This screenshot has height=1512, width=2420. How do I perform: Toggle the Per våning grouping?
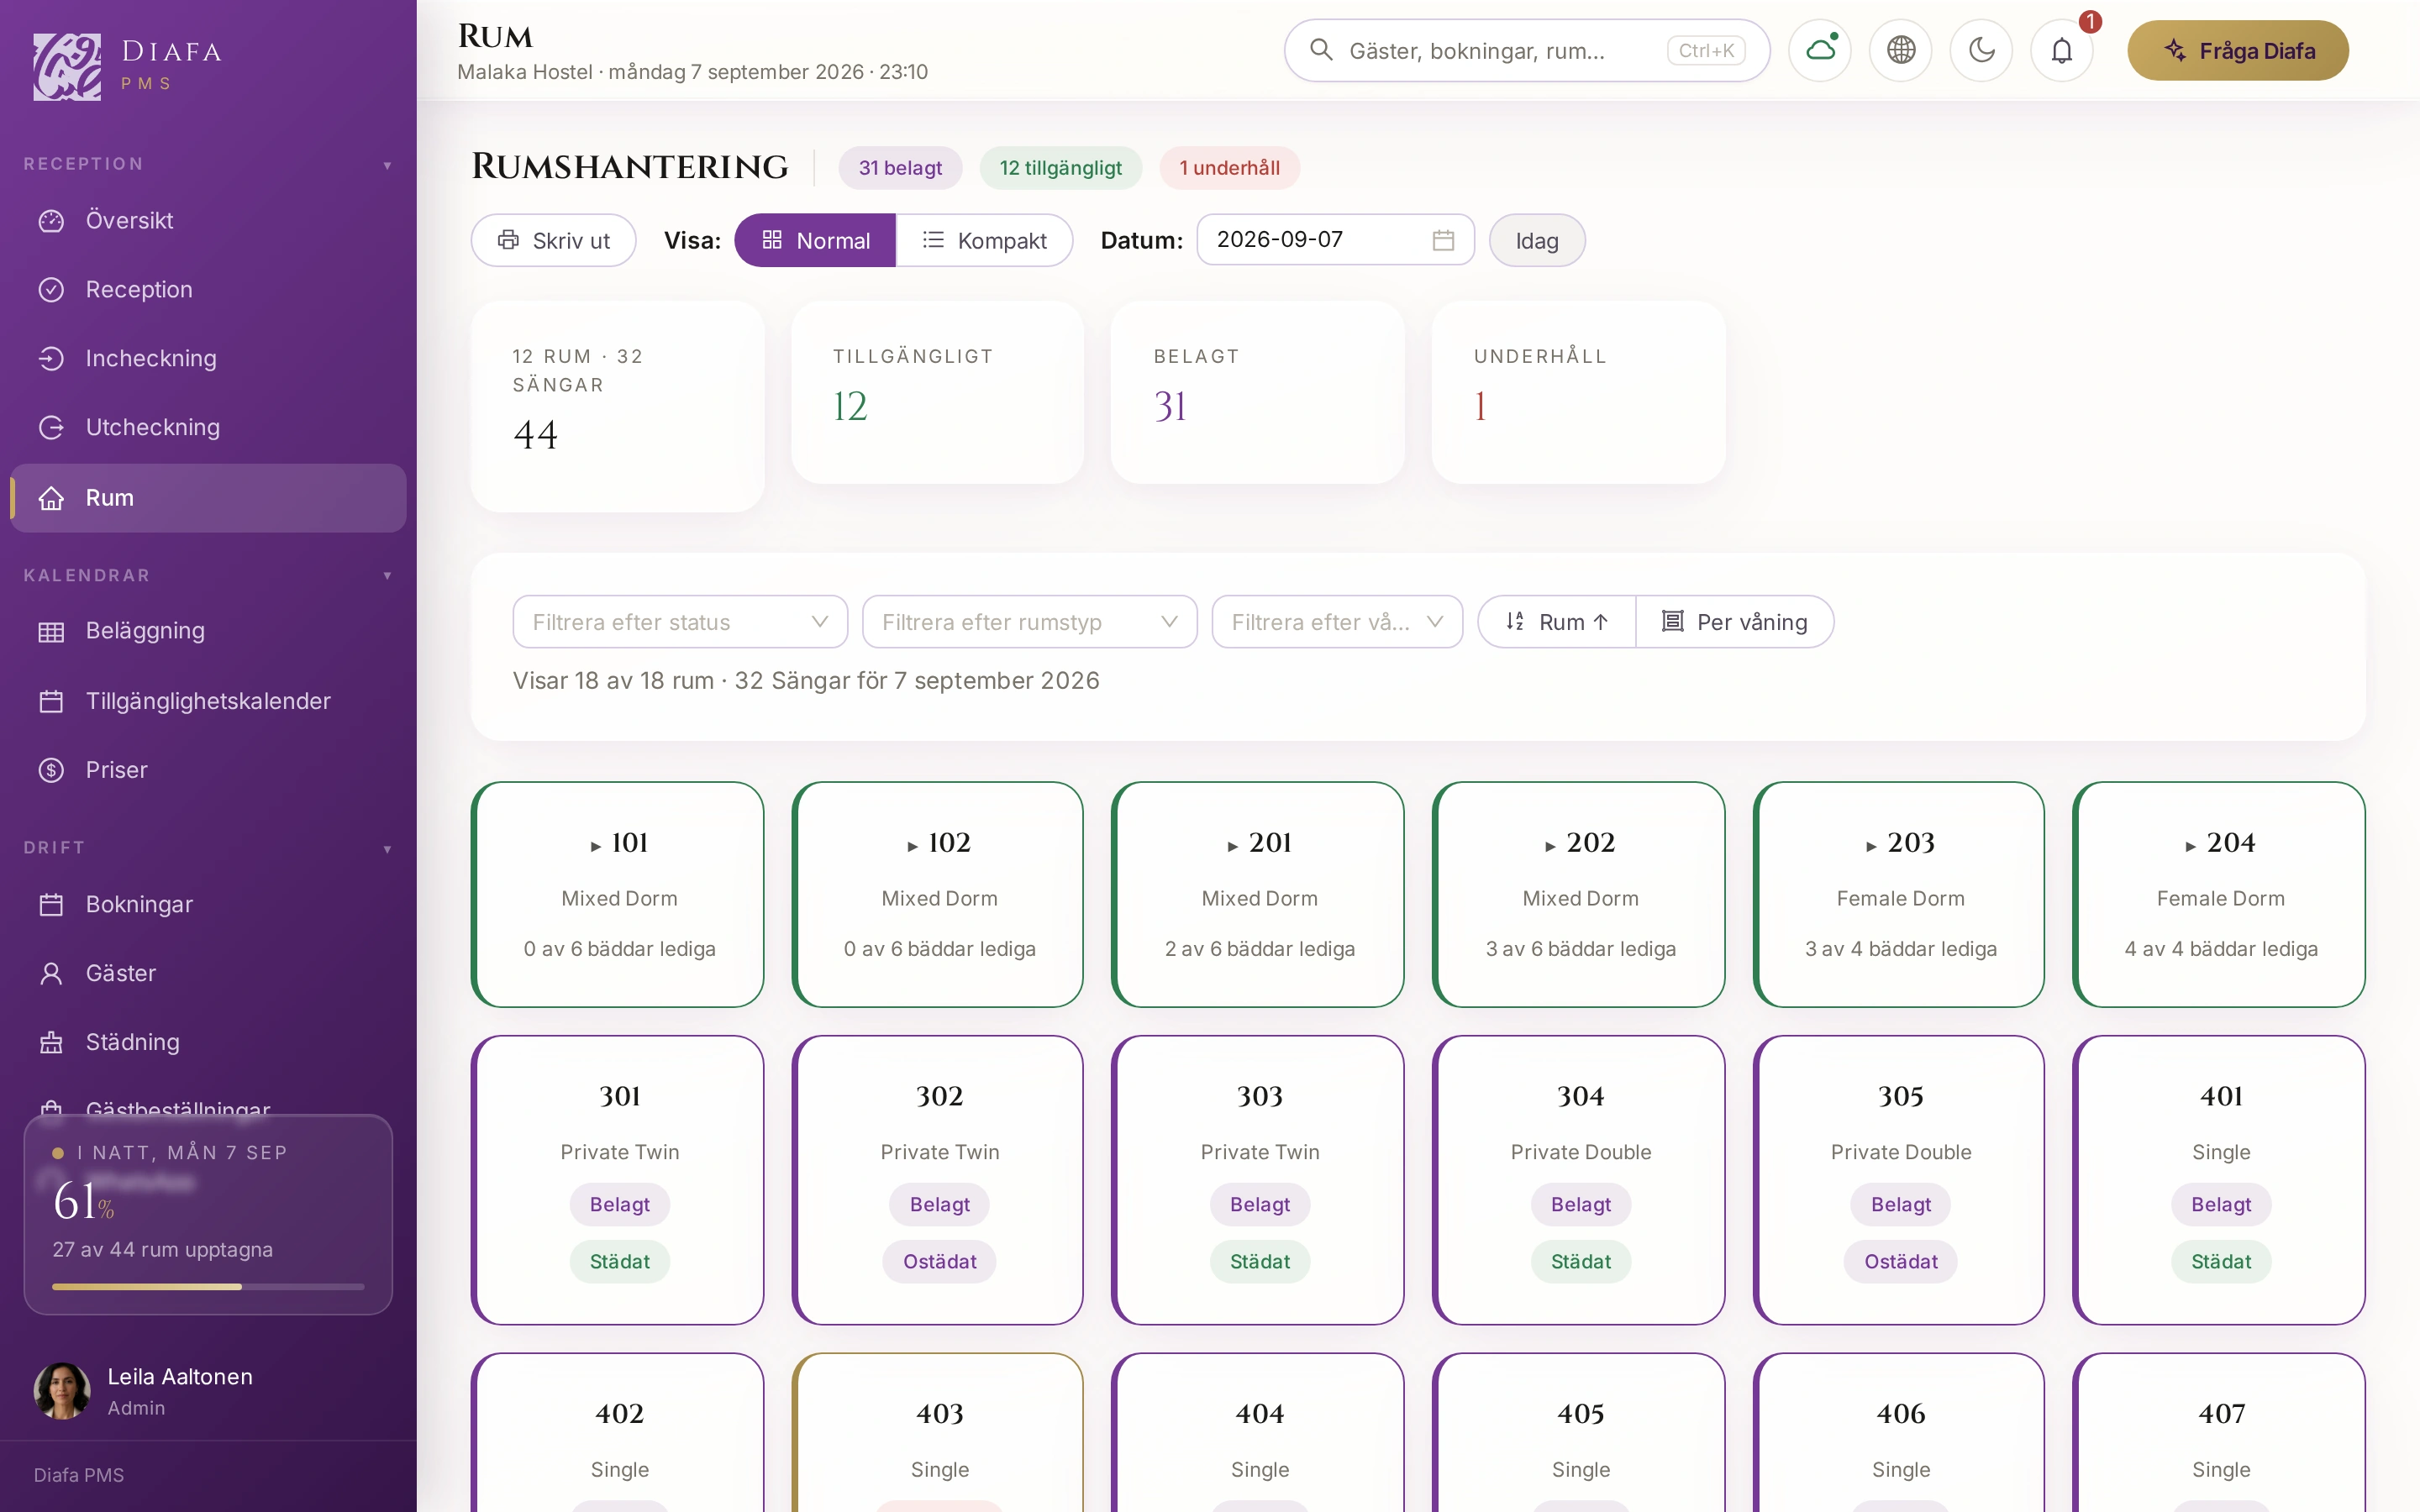[1735, 622]
